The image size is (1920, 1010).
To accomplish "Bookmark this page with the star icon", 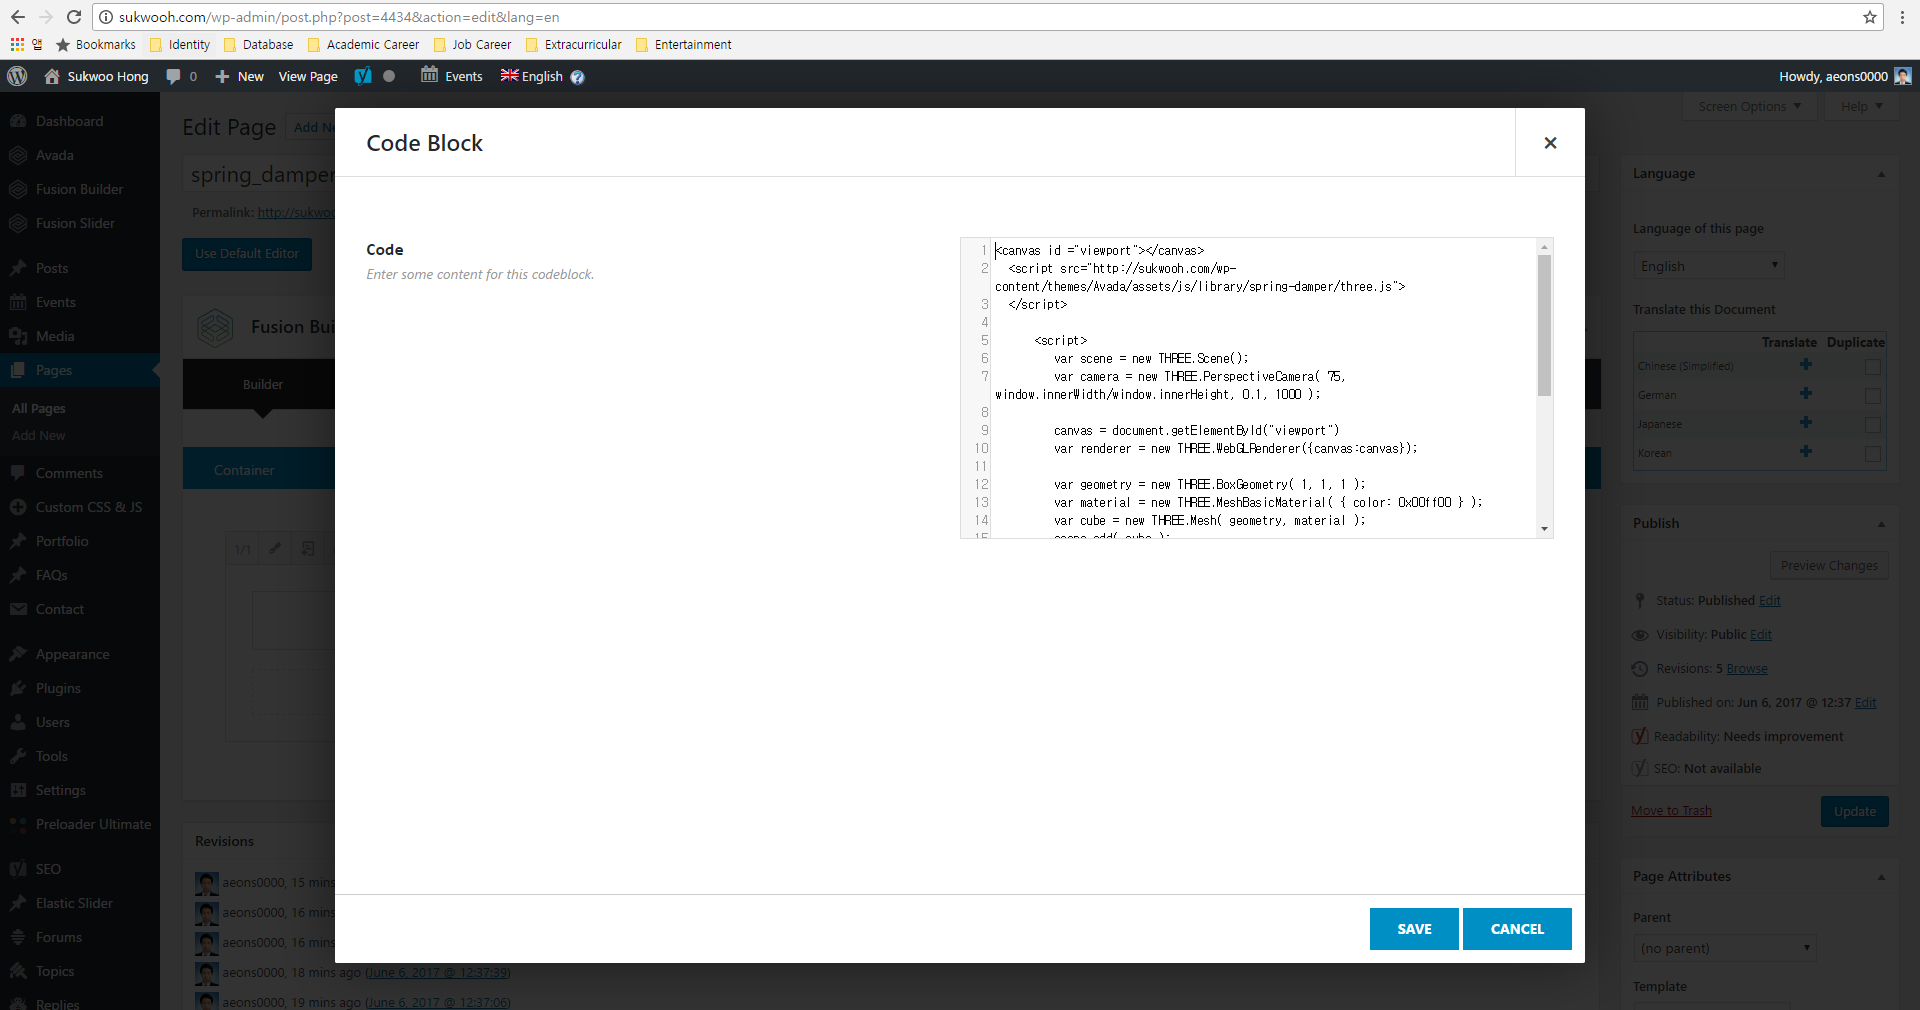I will click(x=1870, y=17).
